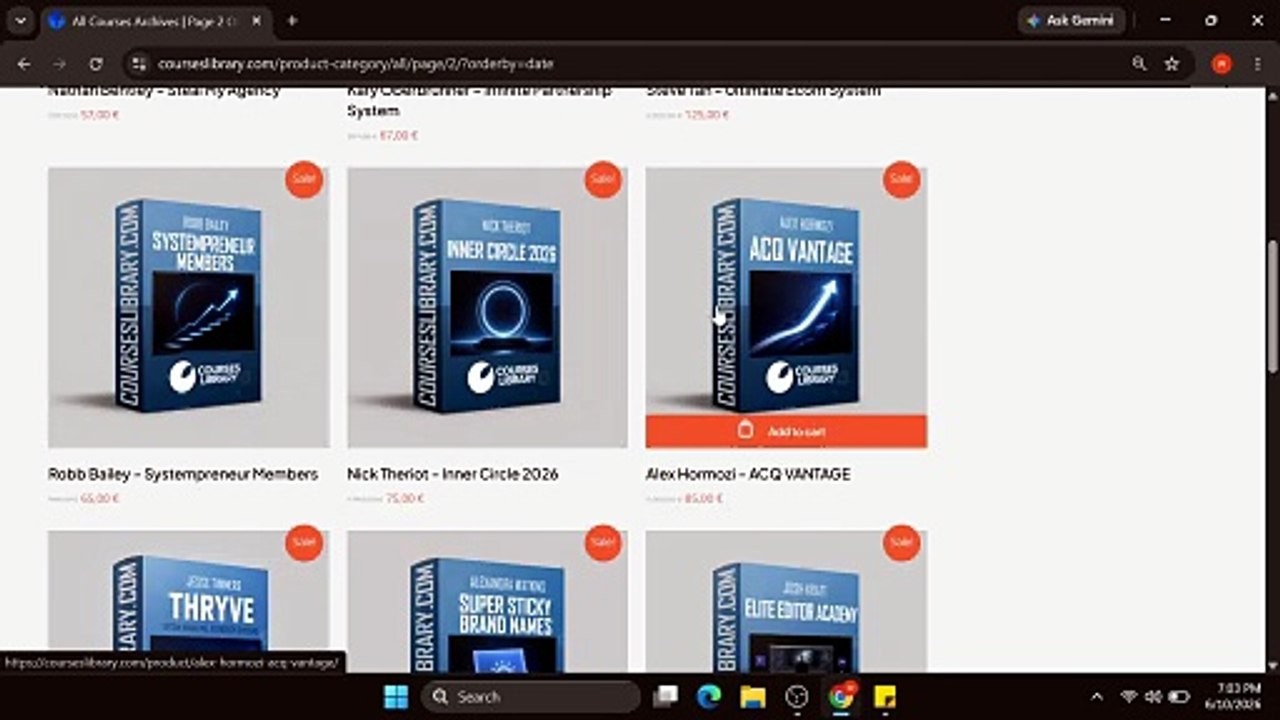Click the 57,00 € price text
Image resolution: width=1280 pixels, height=720 pixels.
click(x=100, y=114)
